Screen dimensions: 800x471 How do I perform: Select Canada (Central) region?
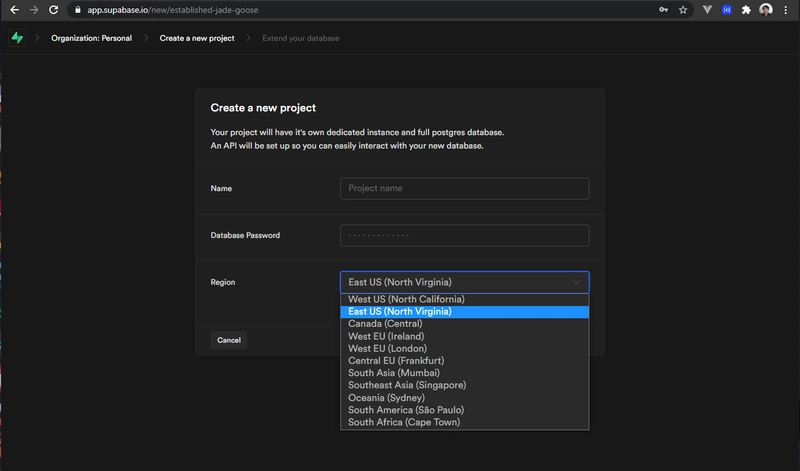pos(464,324)
